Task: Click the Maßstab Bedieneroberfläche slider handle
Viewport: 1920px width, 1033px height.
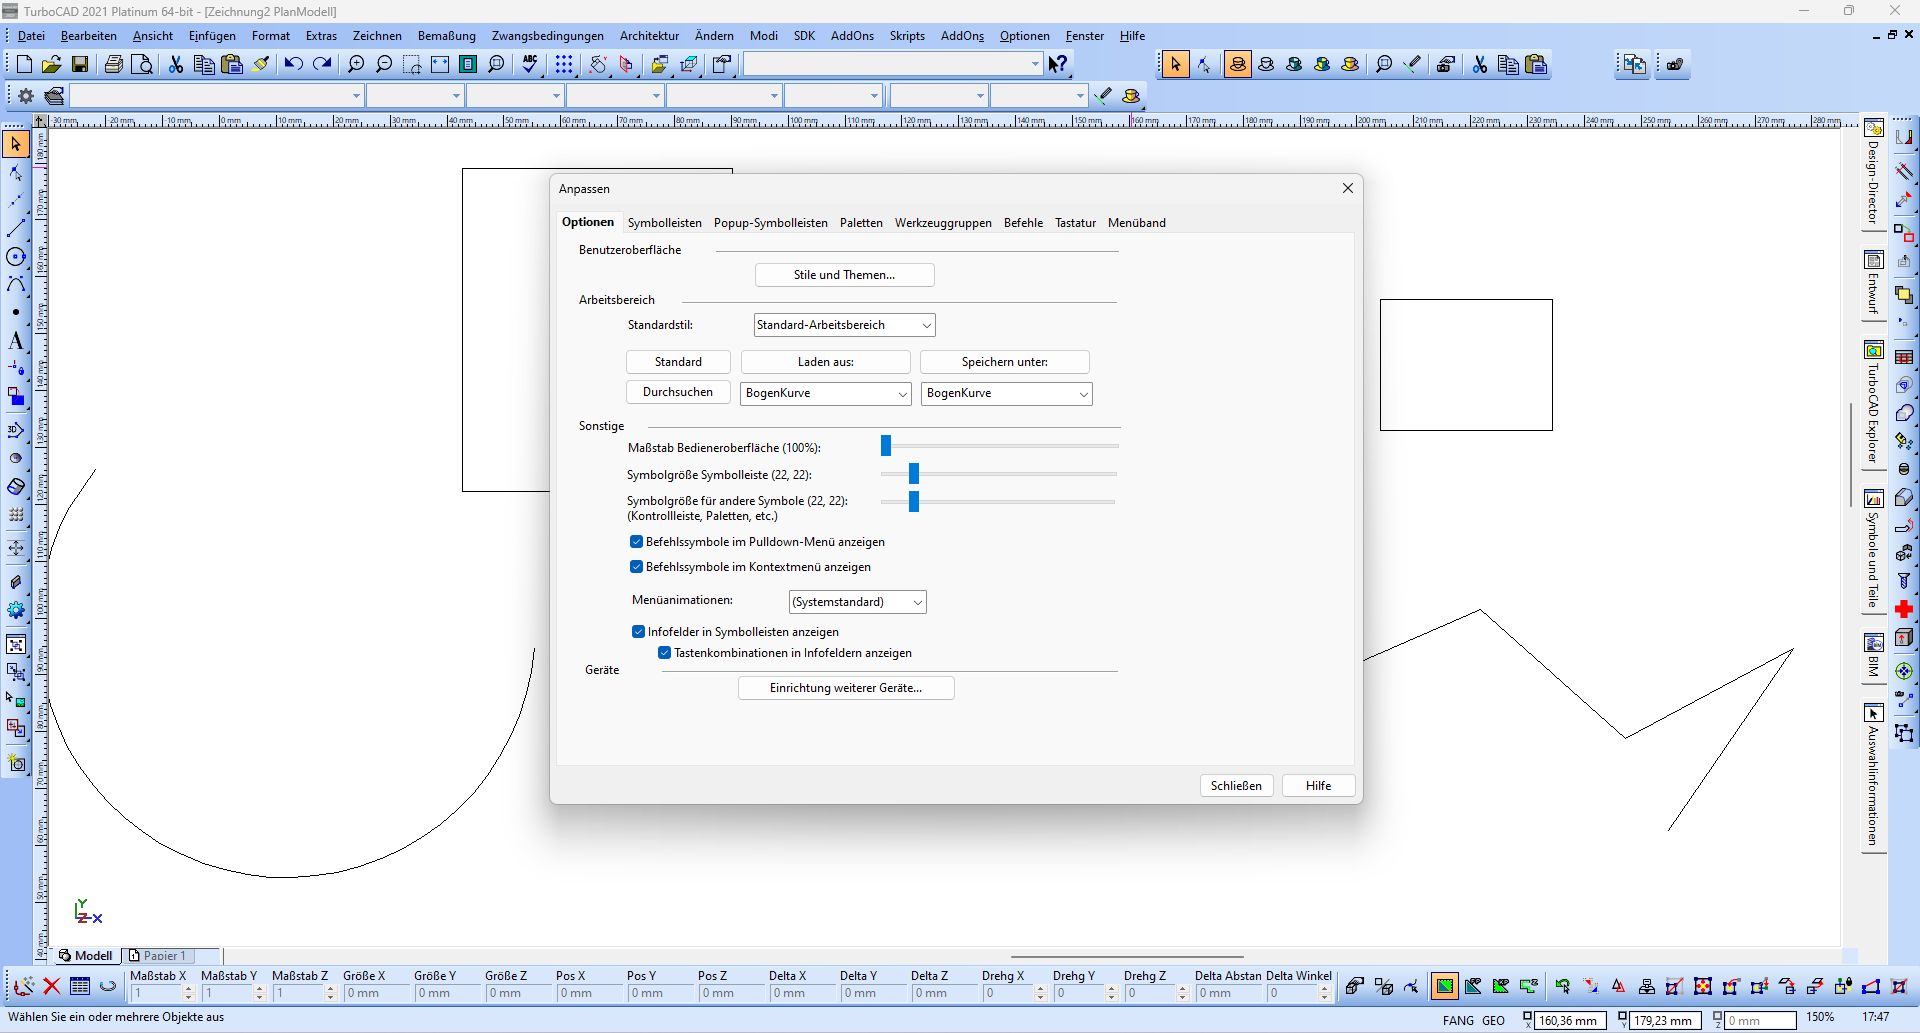Action: [886, 446]
